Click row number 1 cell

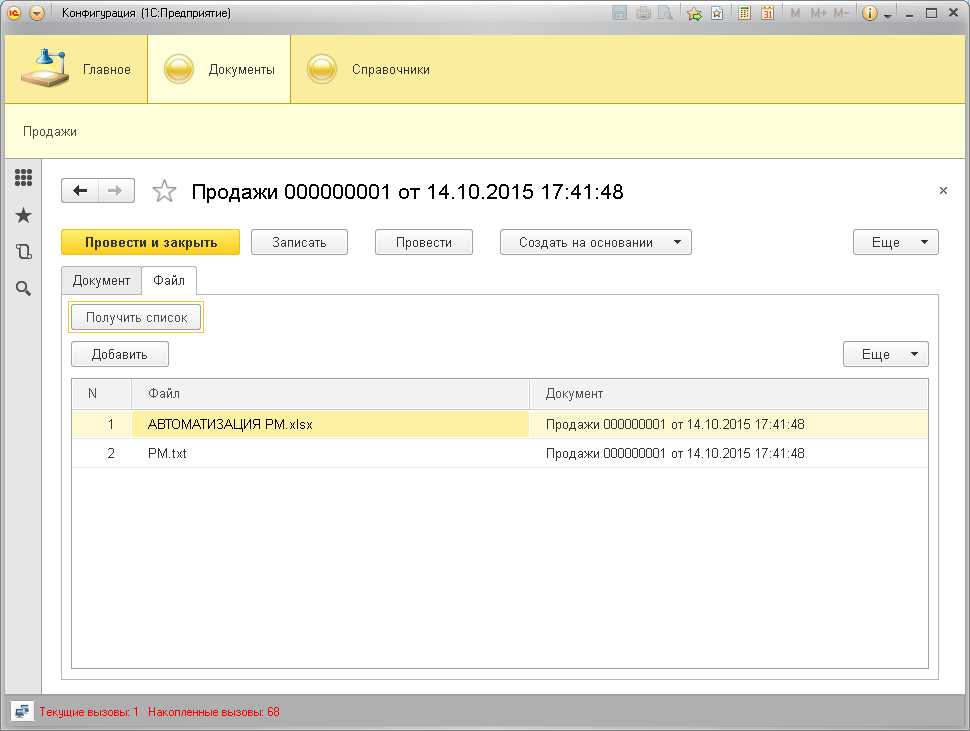pyautogui.click(x=101, y=424)
